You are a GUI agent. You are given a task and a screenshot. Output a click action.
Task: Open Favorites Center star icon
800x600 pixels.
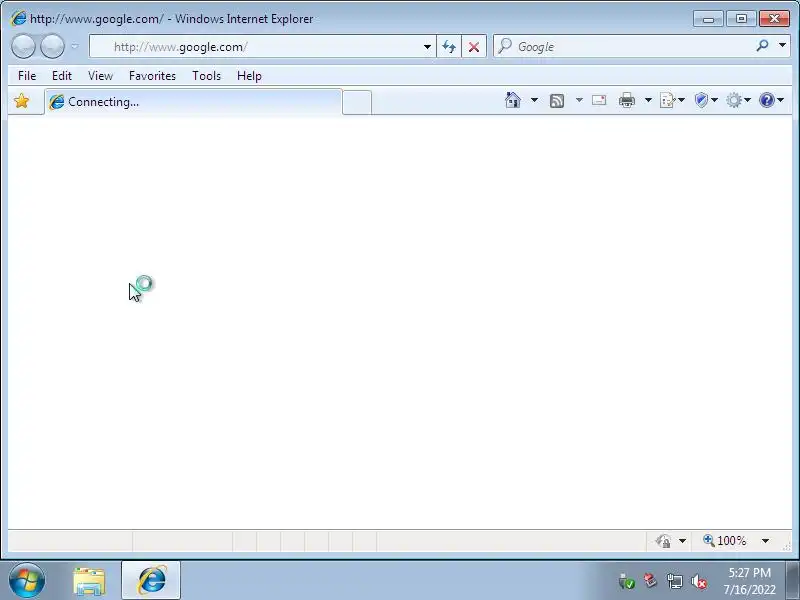[x=21, y=101]
